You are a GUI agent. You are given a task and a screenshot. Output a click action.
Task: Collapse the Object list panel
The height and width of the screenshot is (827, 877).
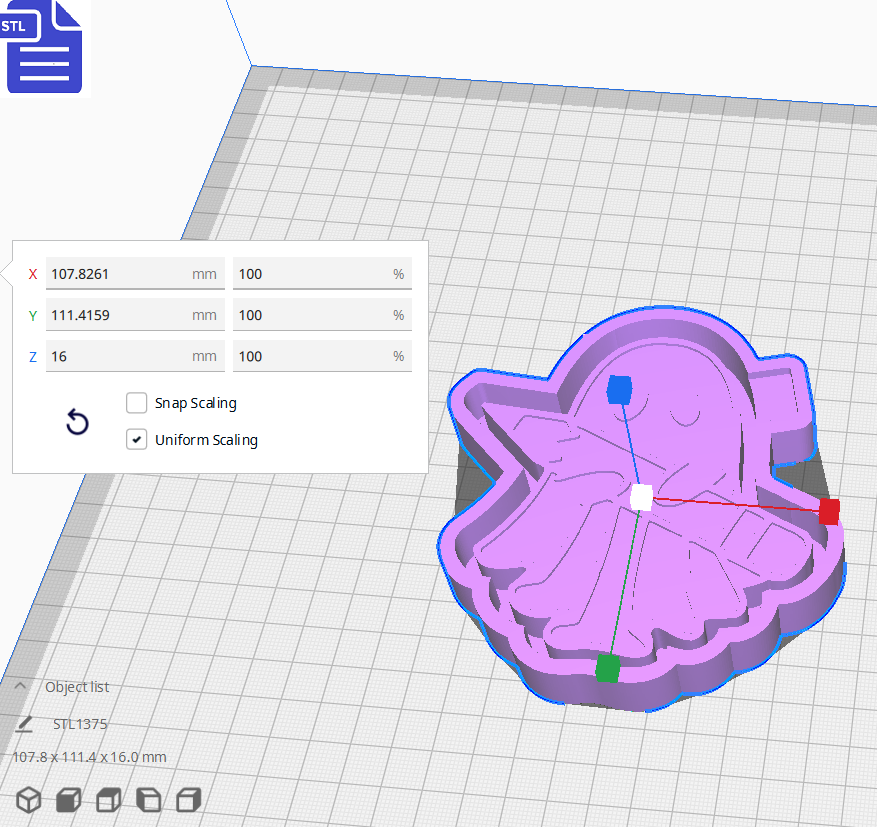point(20,687)
